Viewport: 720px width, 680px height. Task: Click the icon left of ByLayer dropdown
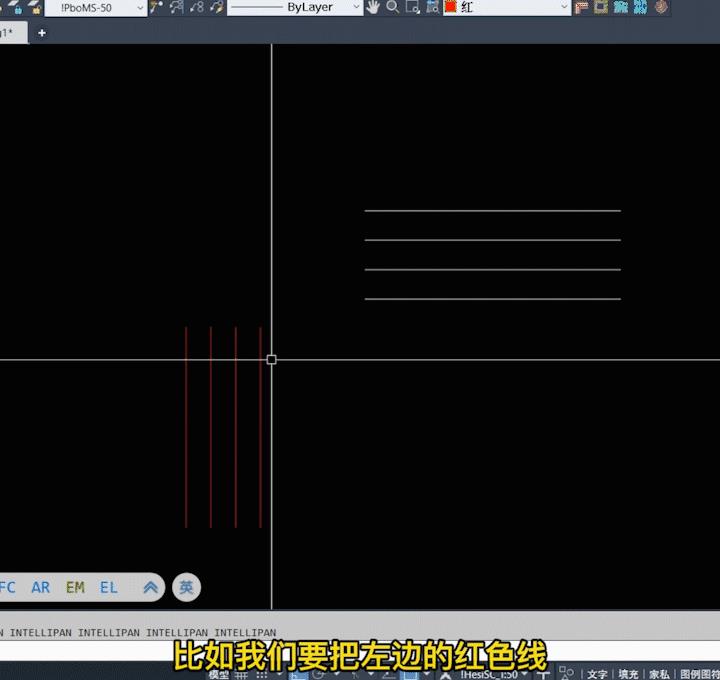[x=217, y=7]
